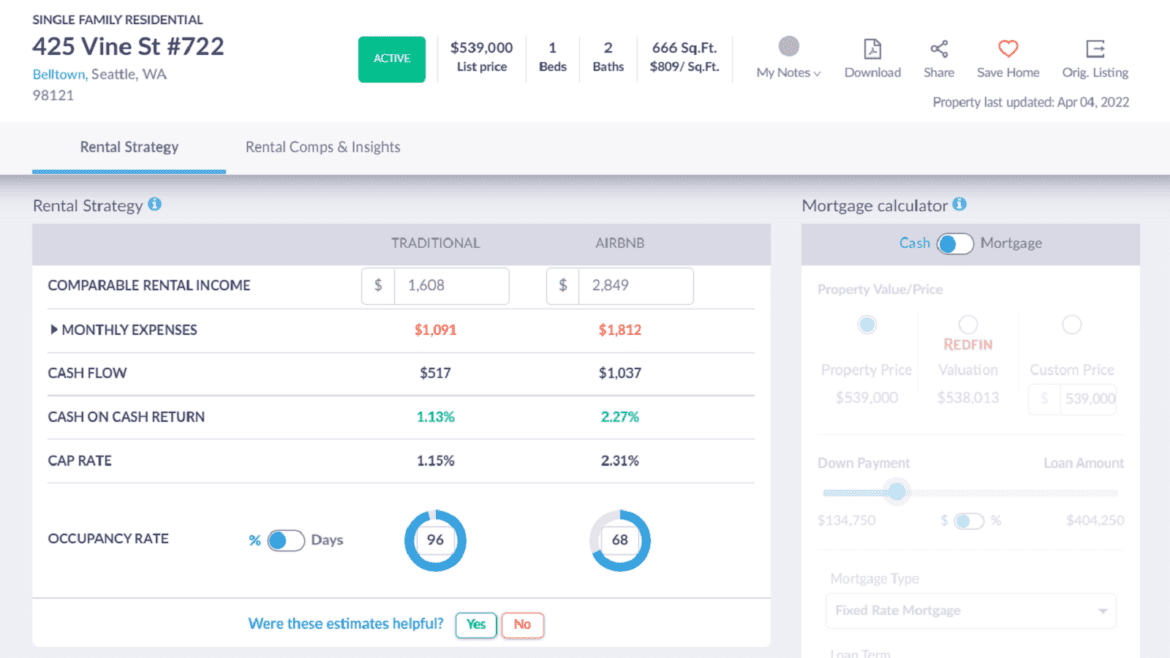Viewport: 1170px width, 658px height.
Task: Toggle Occupancy Rate display to Days
Action: pyautogui.click(x=287, y=539)
